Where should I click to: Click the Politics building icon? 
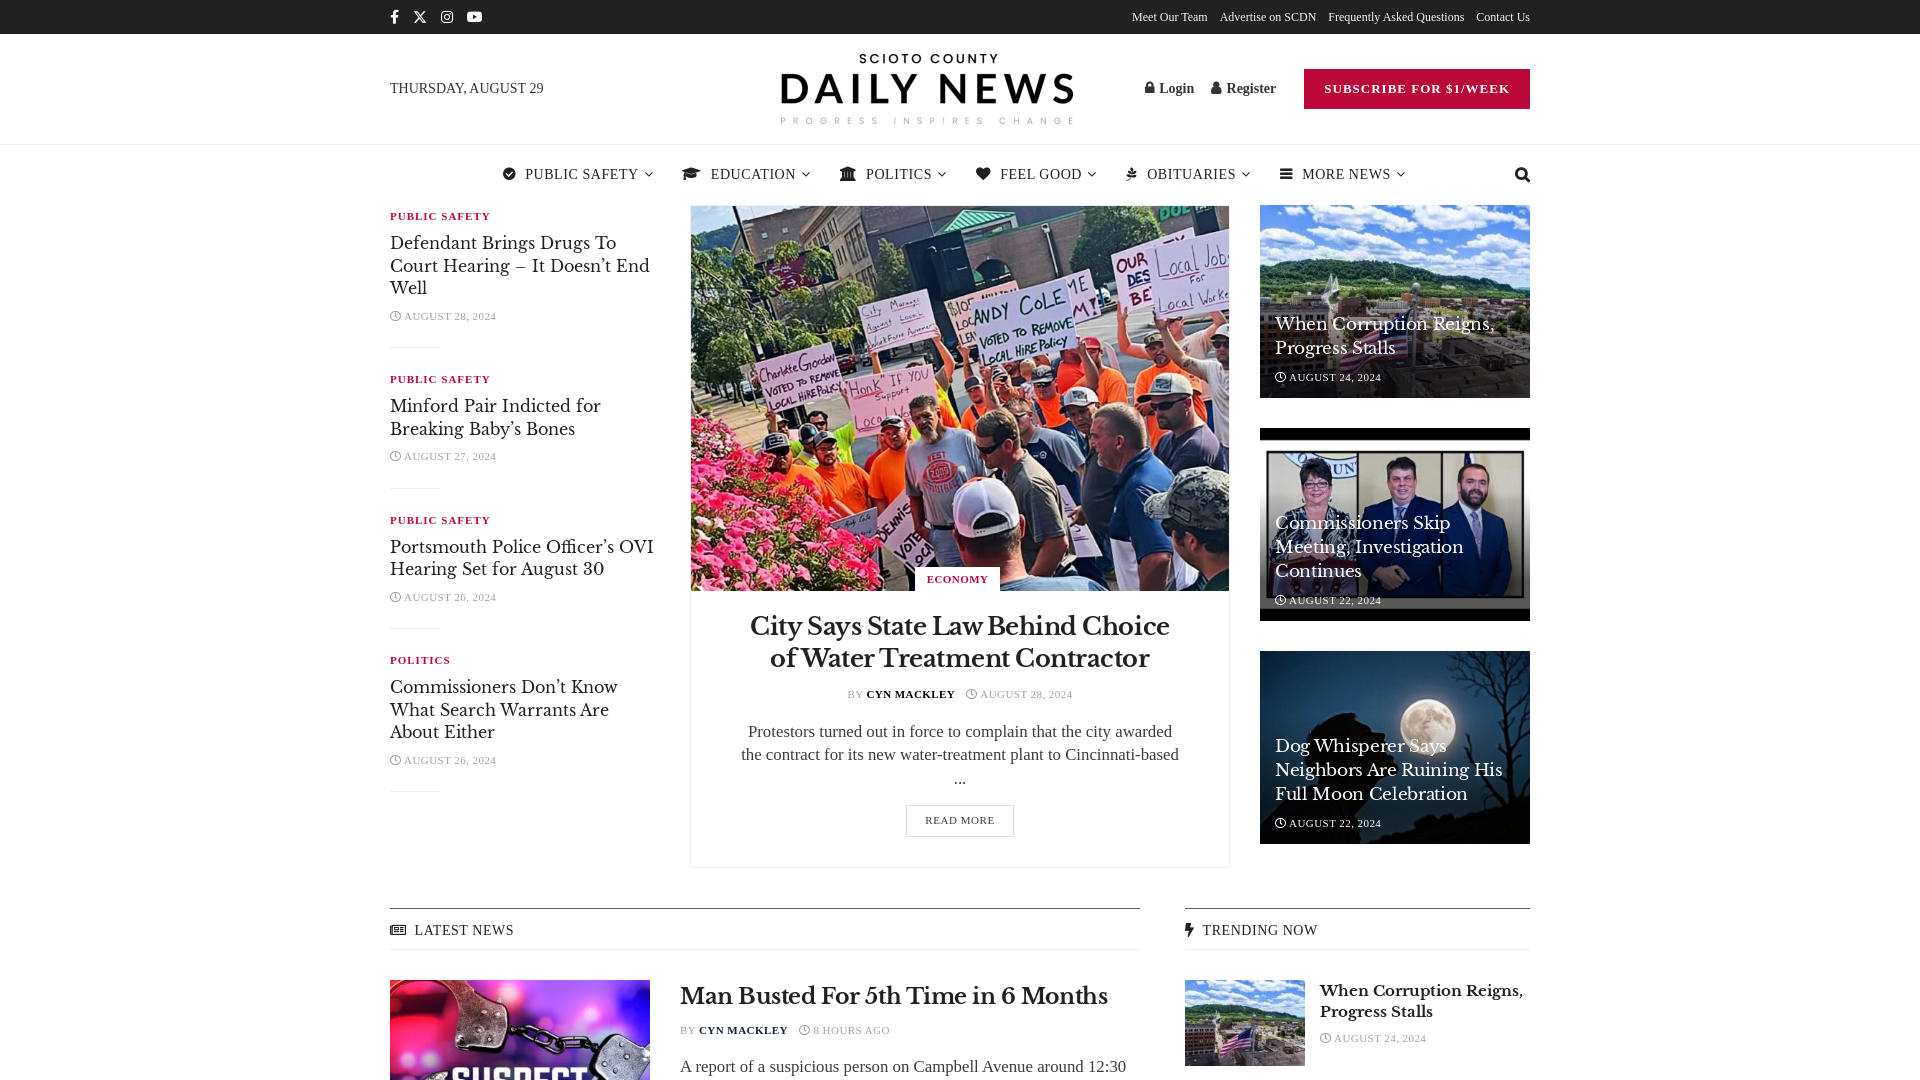click(x=848, y=174)
